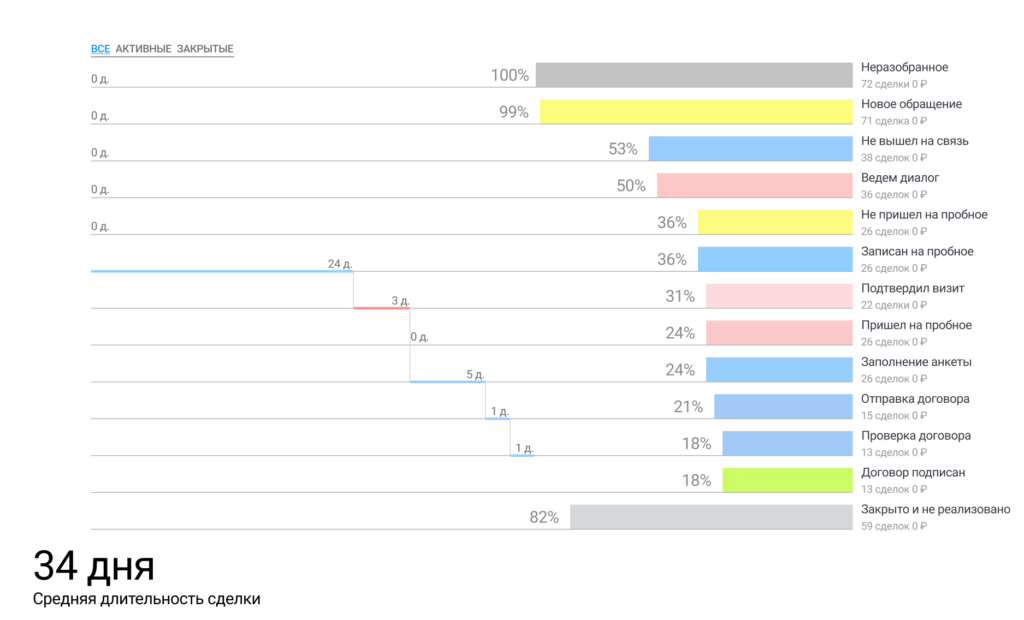Viewport: 1024px width, 620px height.
Task: Select the yellow Новое обращение bar
Action: tap(694, 111)
